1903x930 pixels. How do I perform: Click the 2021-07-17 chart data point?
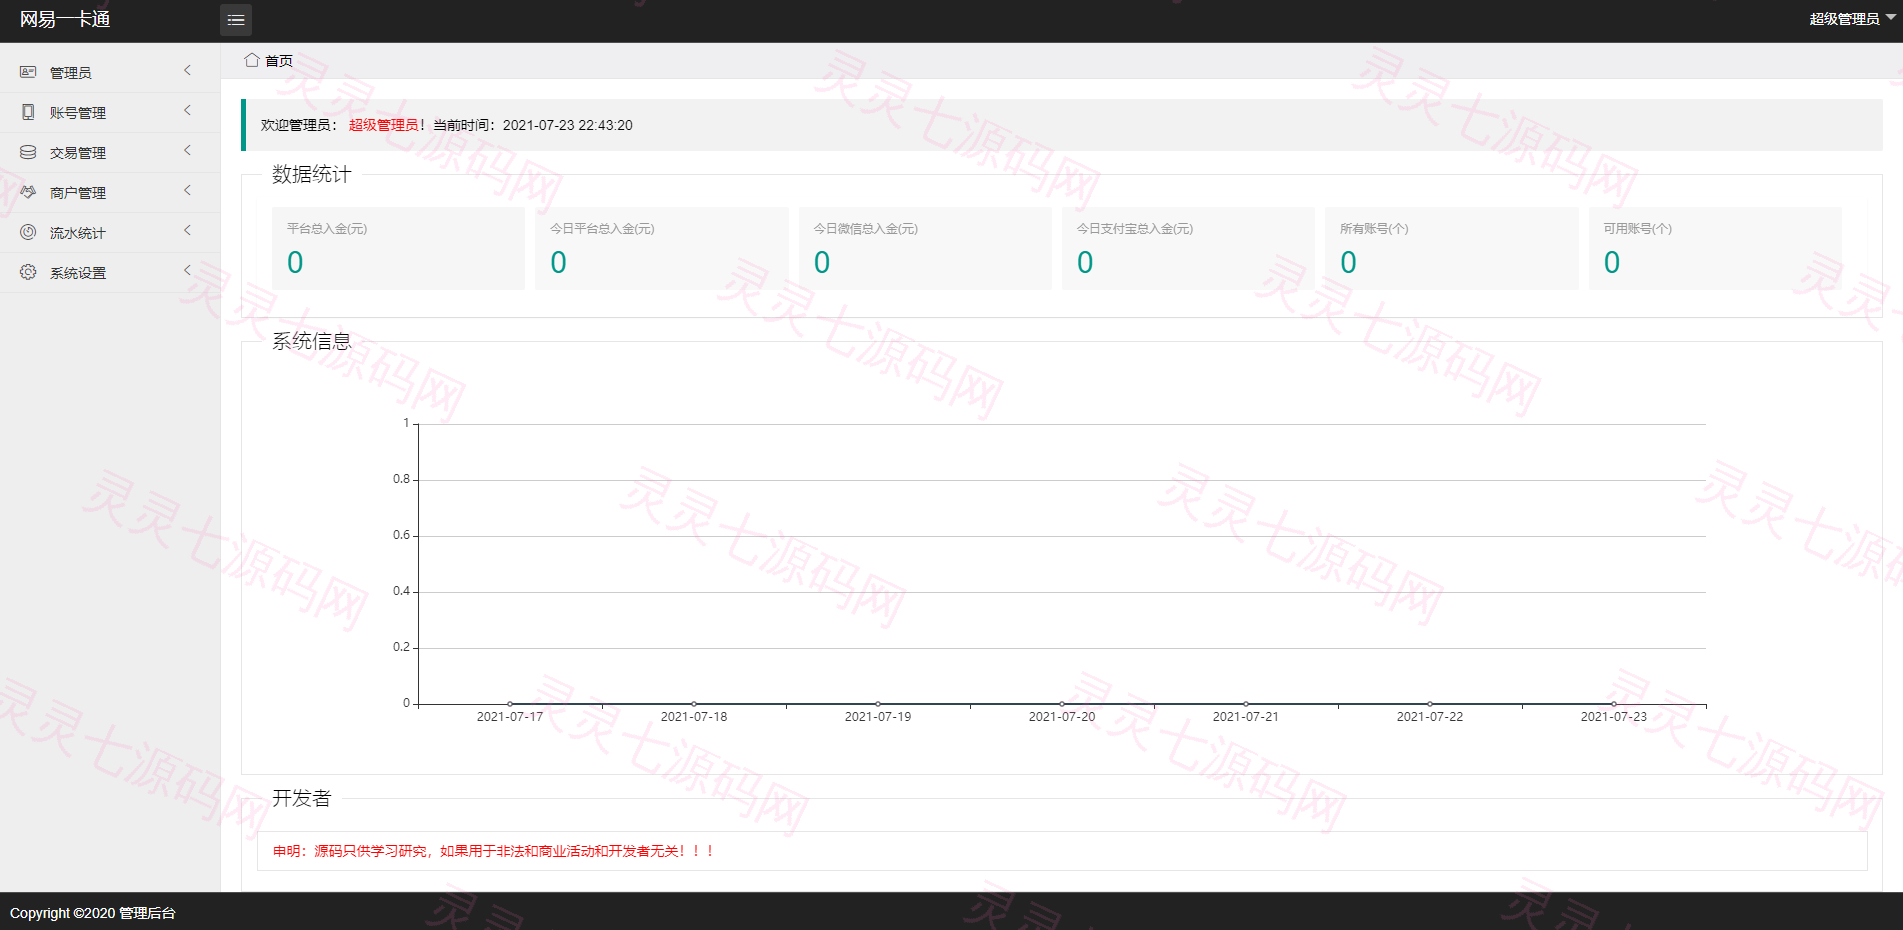point(510,704)
